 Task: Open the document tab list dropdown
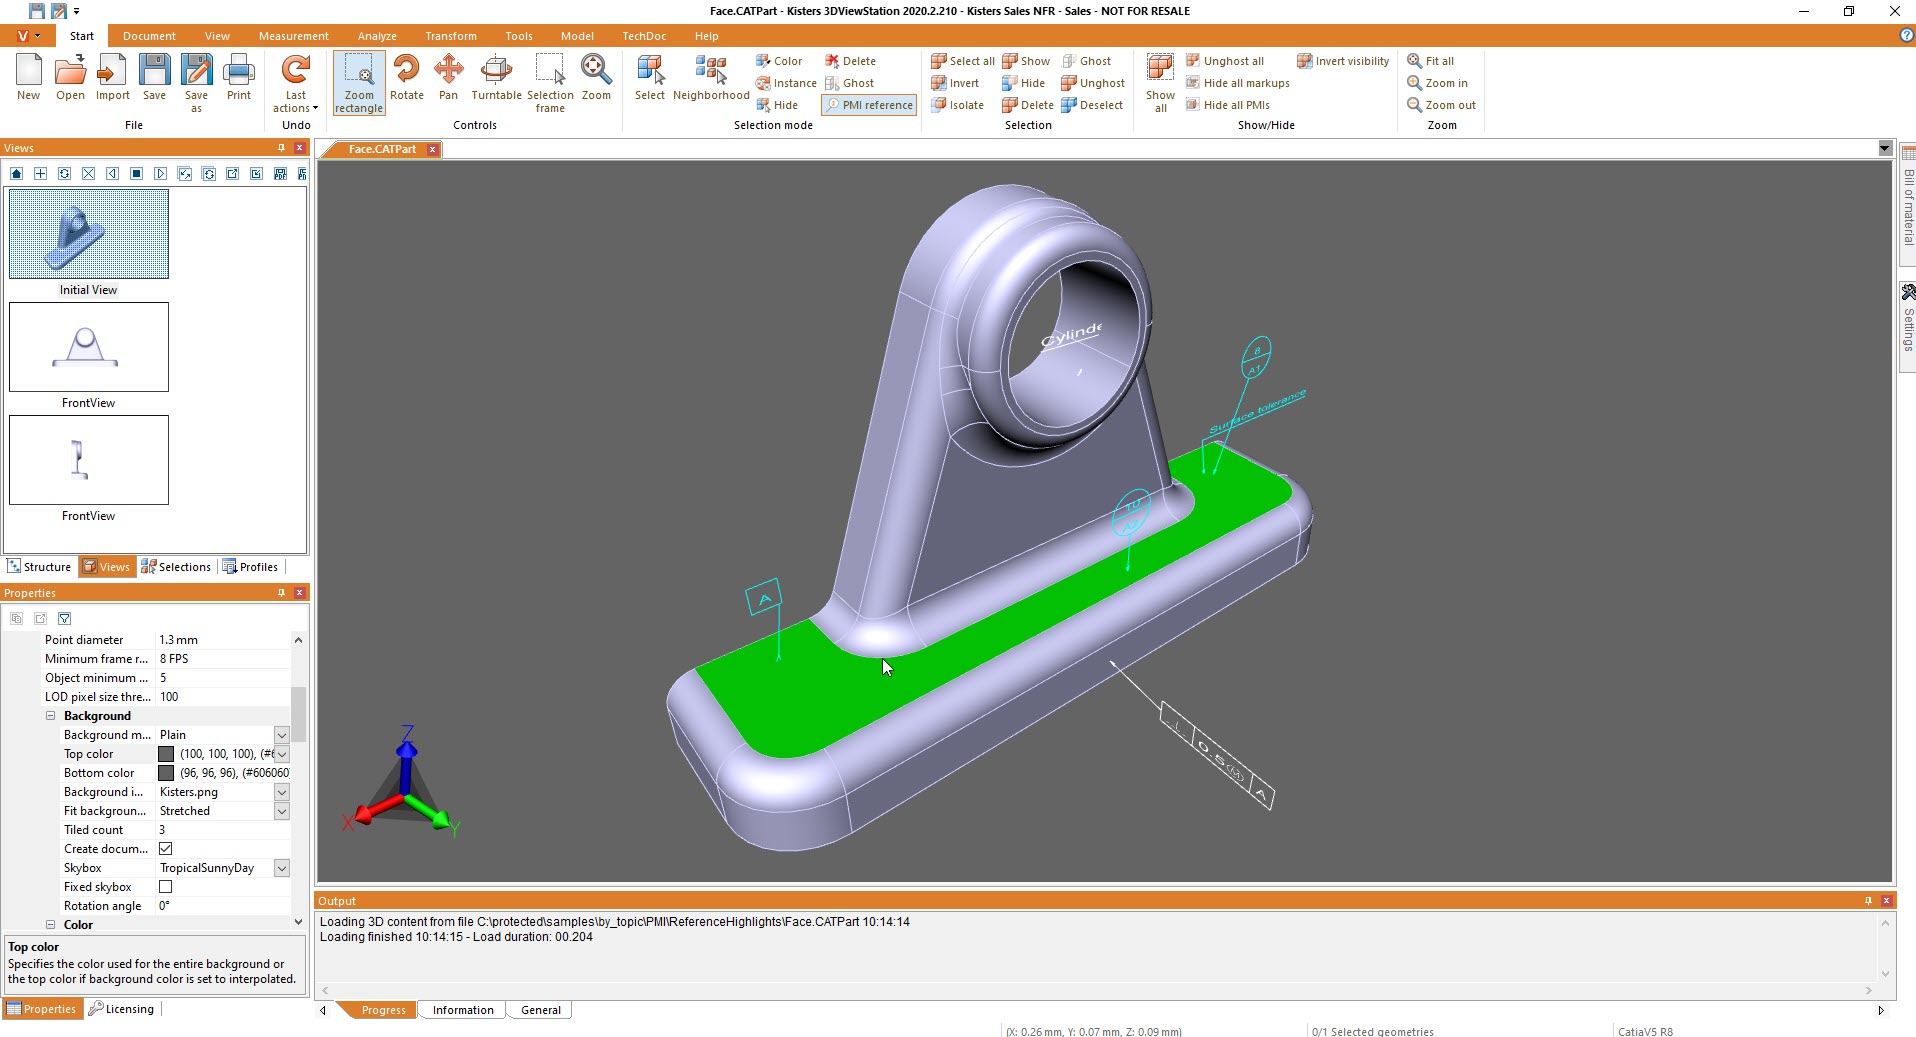coord(1885,149)
